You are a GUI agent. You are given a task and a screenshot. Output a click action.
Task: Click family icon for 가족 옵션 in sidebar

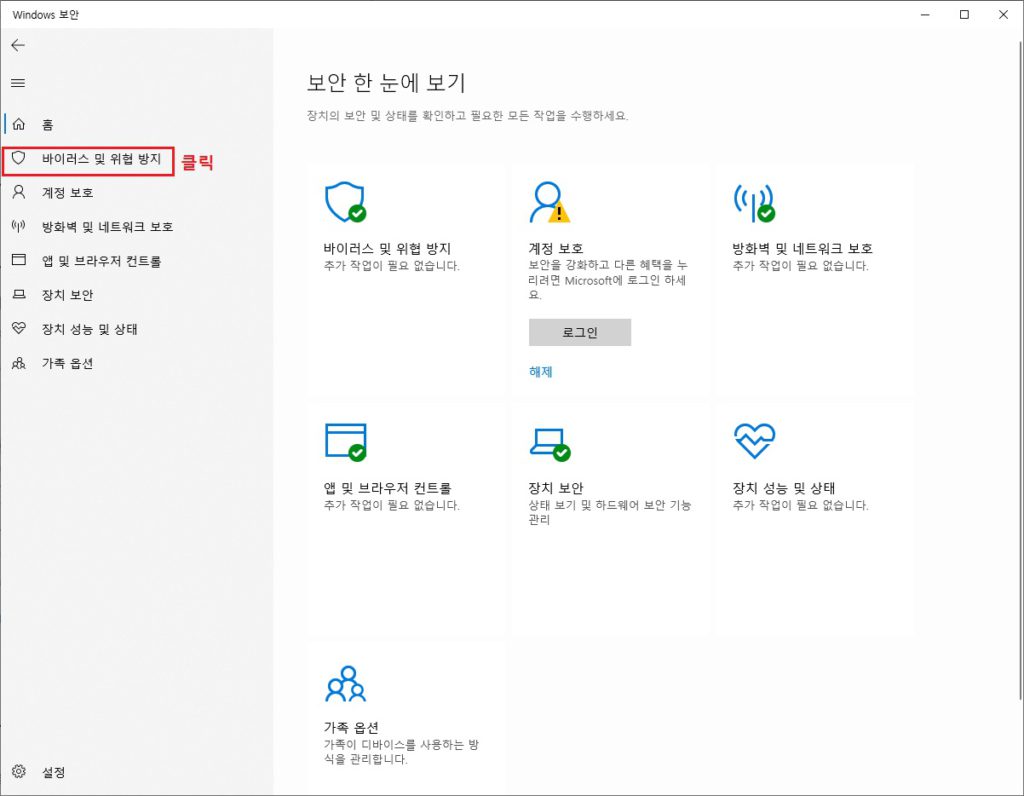click(x=19, y=362)
